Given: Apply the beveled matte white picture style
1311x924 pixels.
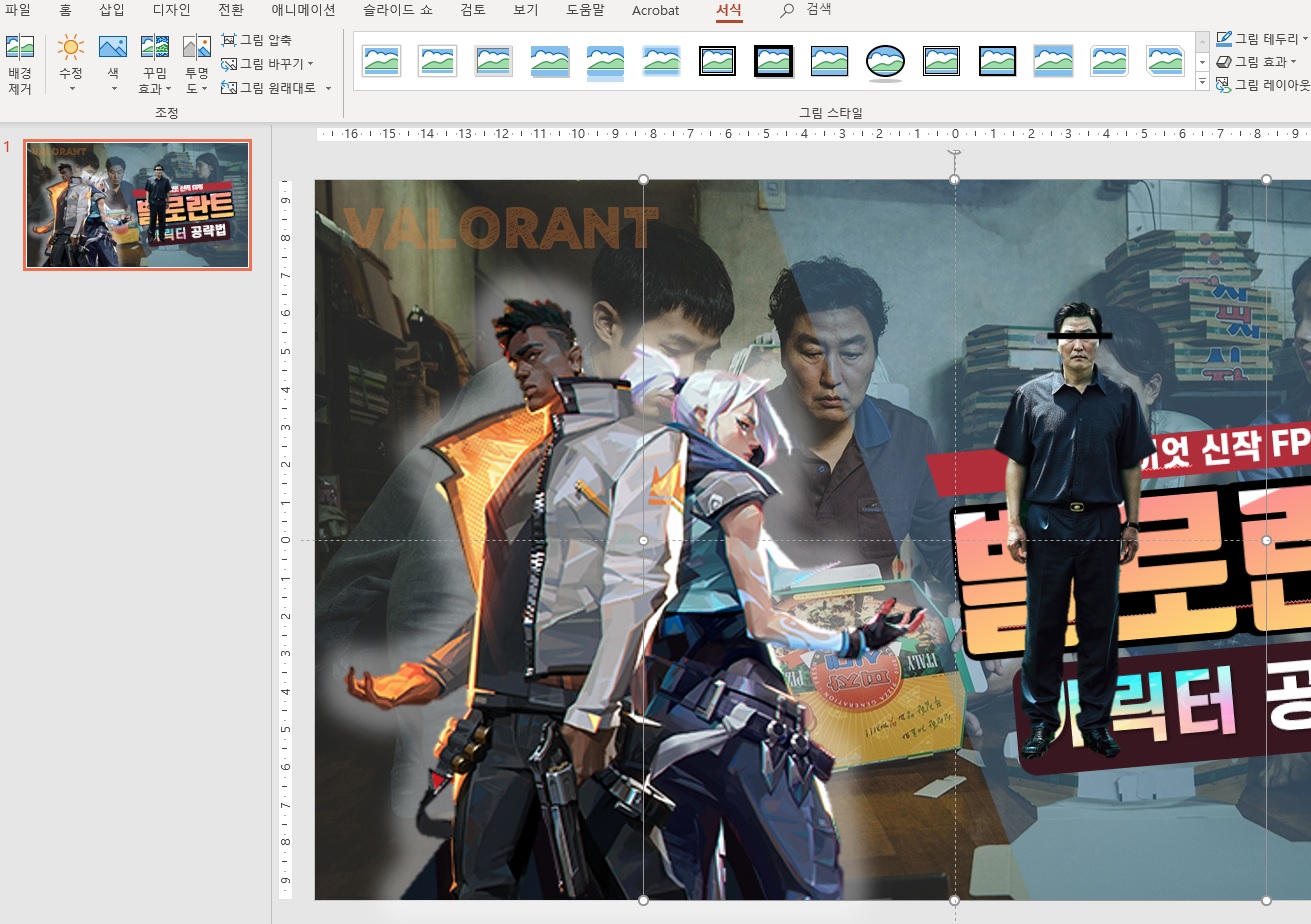Looking at the screenshot, I should pos(437,61).
